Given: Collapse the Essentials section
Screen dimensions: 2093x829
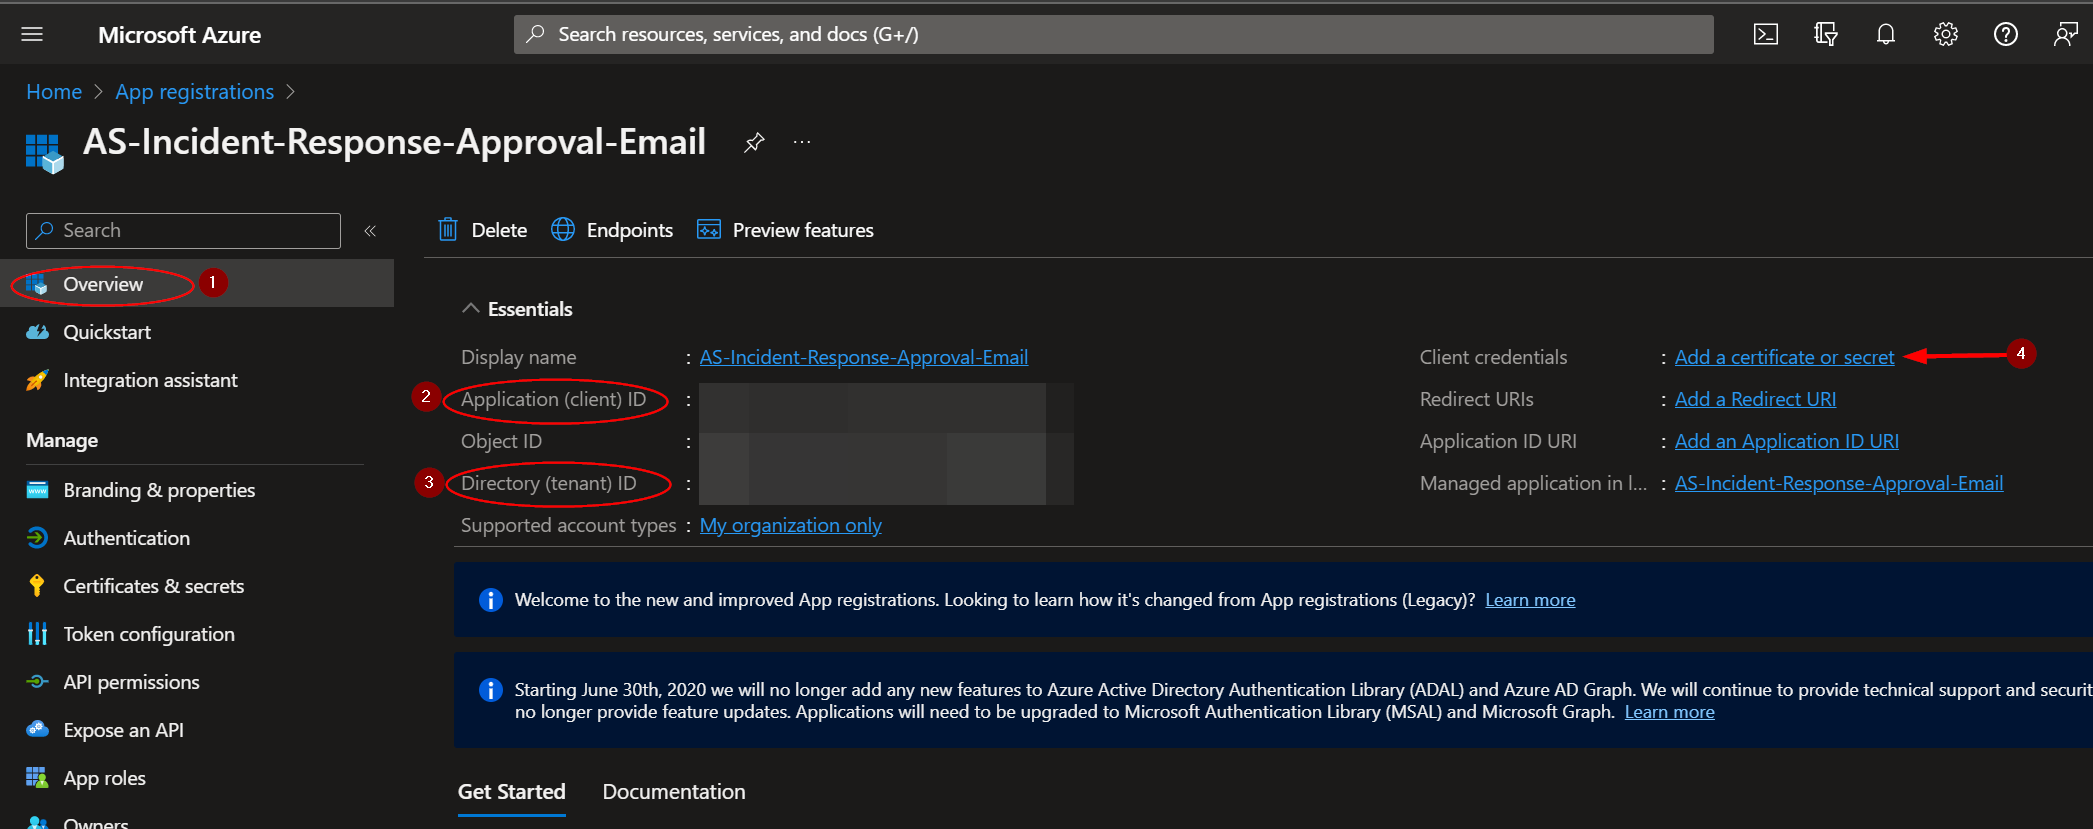Looking at the screenshot, I should pyautogui.click(x=471, y=309).
